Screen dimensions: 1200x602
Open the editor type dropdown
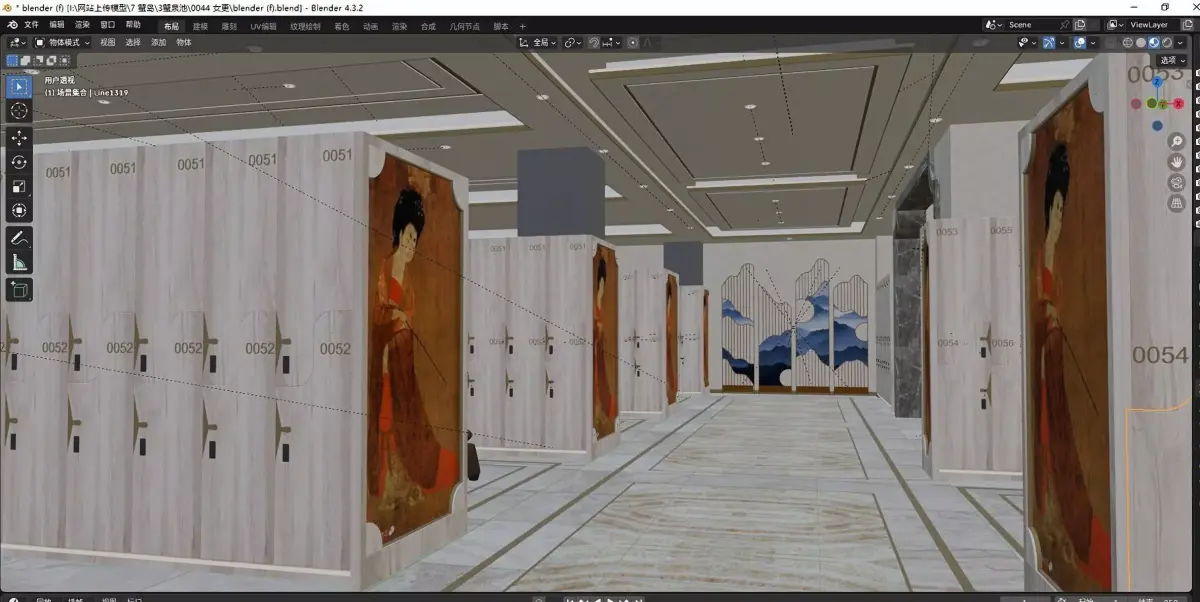tap(16, 43)
